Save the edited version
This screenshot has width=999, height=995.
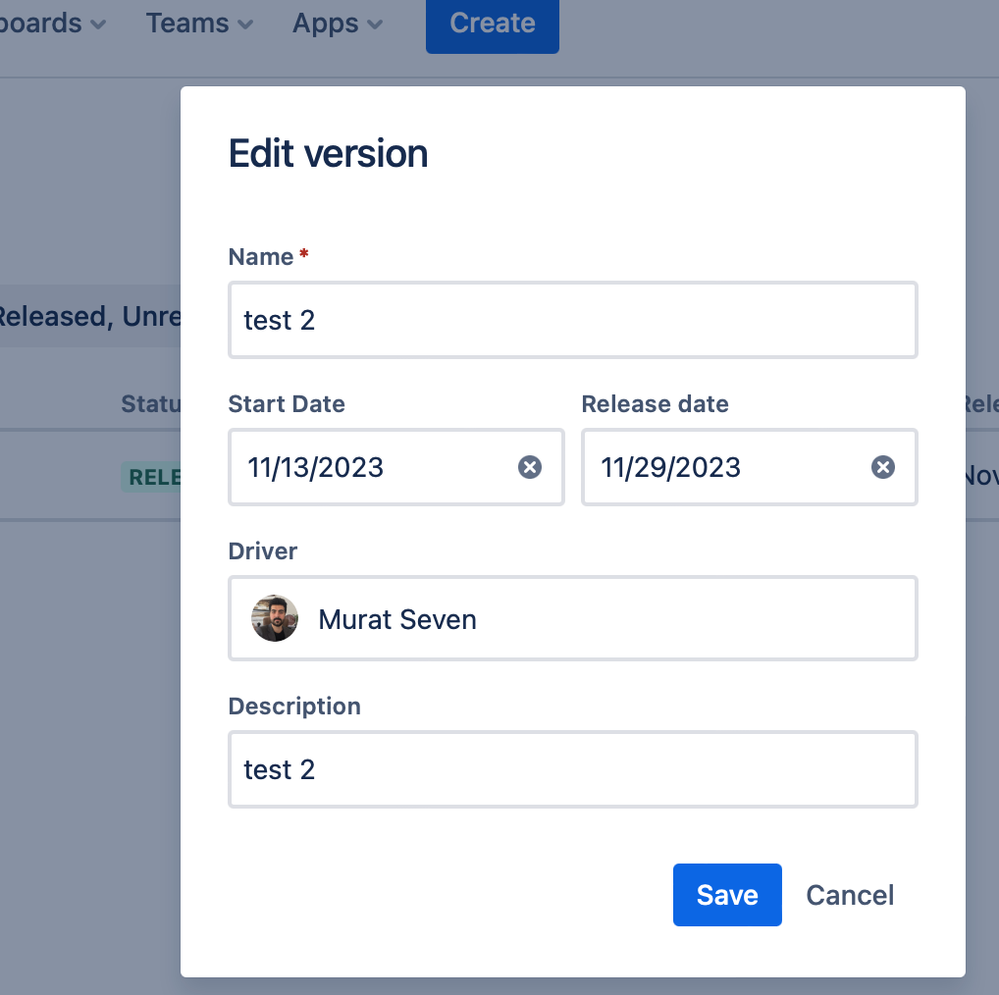[x=727, y=894]
